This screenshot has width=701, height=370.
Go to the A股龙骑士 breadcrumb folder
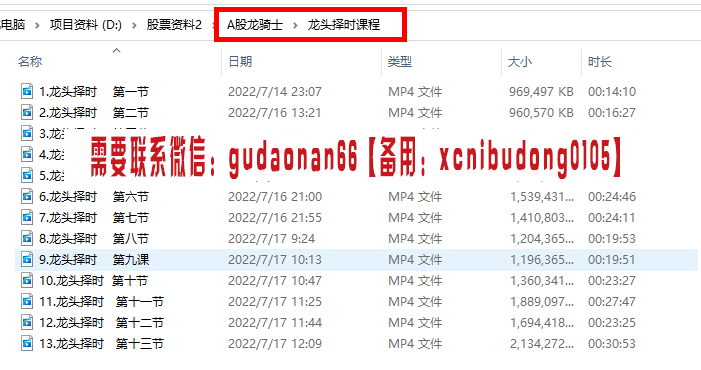pyautogui.click(x=255, y=25)
